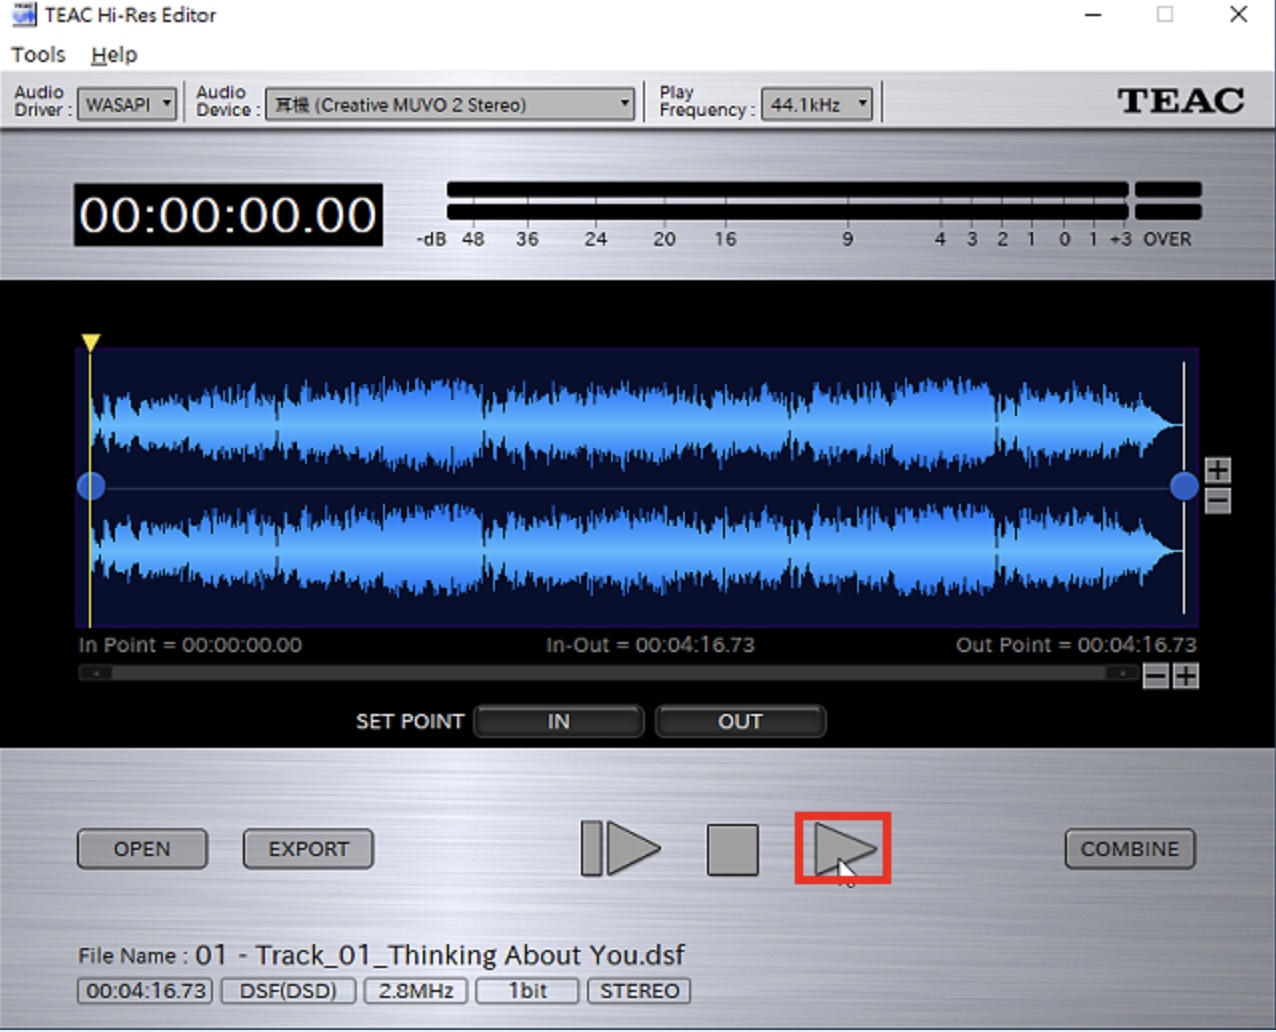Open the Tools menu

(38, 55)
